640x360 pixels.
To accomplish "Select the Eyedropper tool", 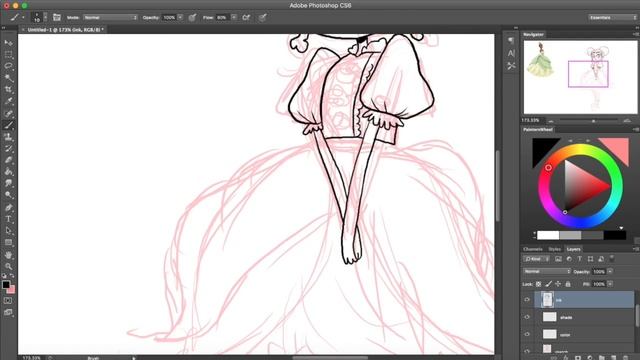I will pos(8,101).
